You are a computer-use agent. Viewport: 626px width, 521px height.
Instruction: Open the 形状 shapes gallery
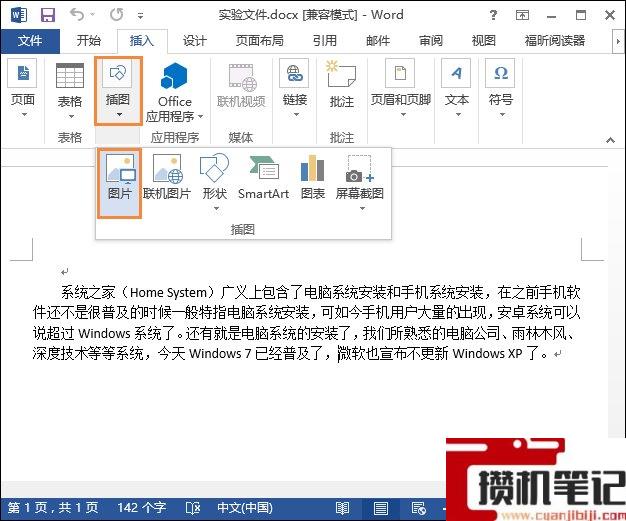(215, 182)
